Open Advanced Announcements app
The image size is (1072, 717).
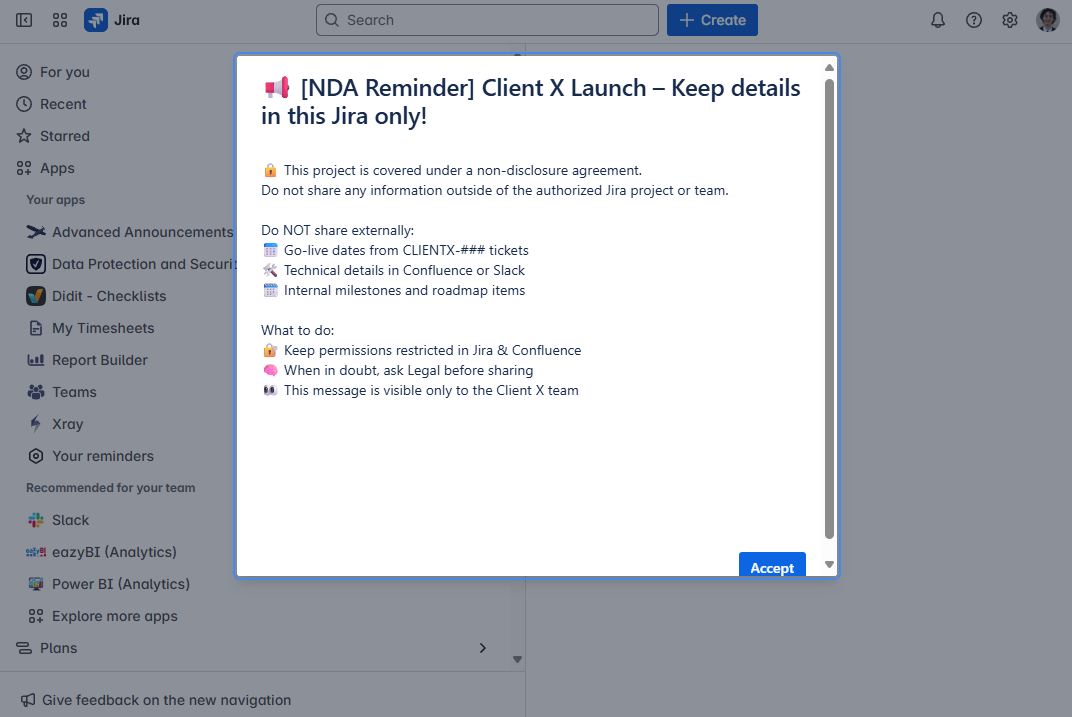(x=143, y=232)
